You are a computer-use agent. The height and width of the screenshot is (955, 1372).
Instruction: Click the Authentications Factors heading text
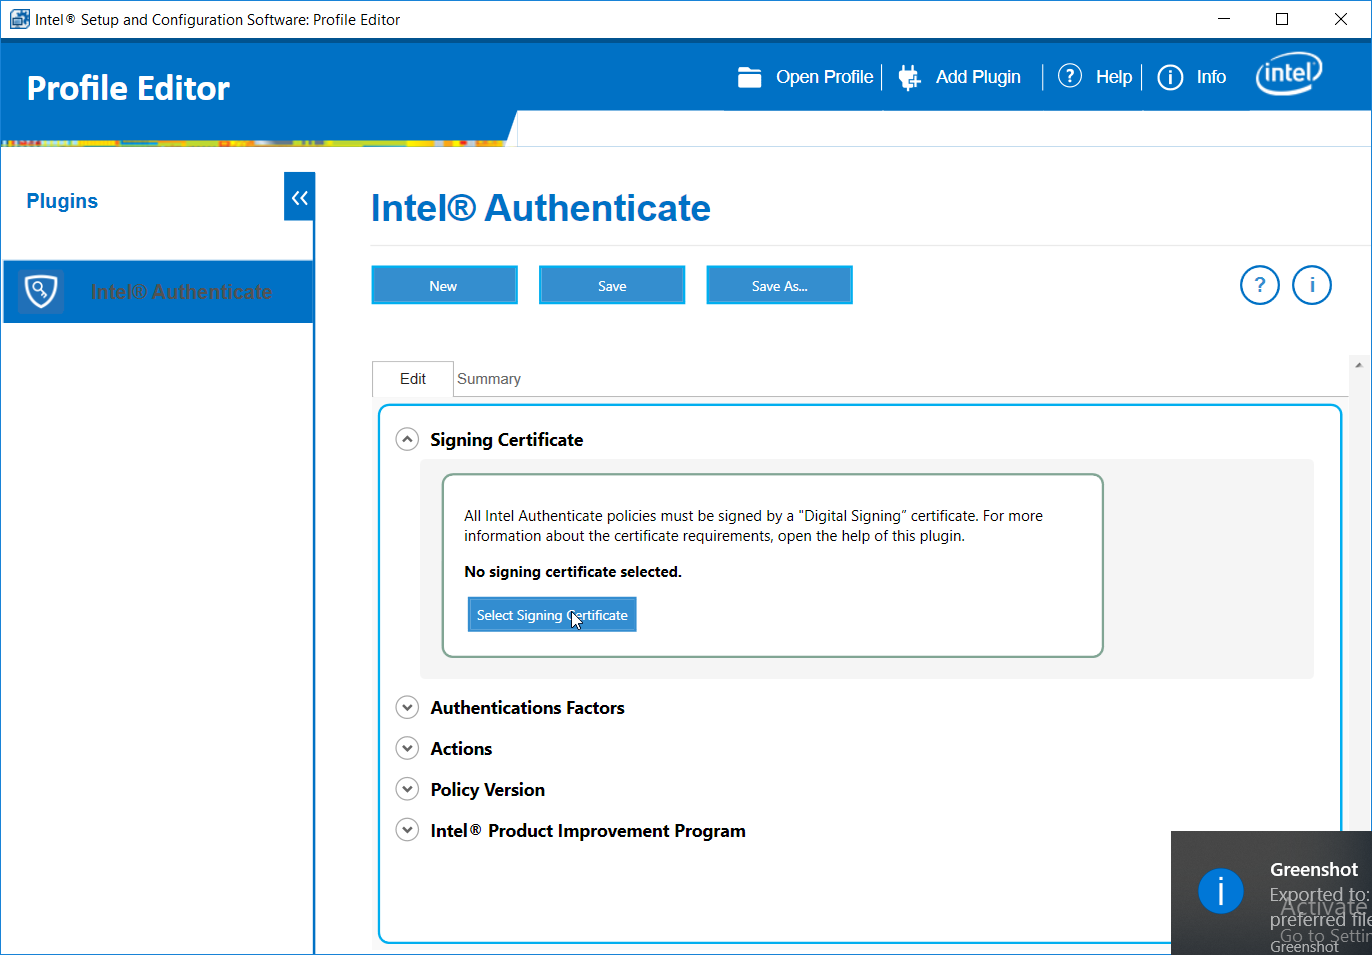(528, 708)
